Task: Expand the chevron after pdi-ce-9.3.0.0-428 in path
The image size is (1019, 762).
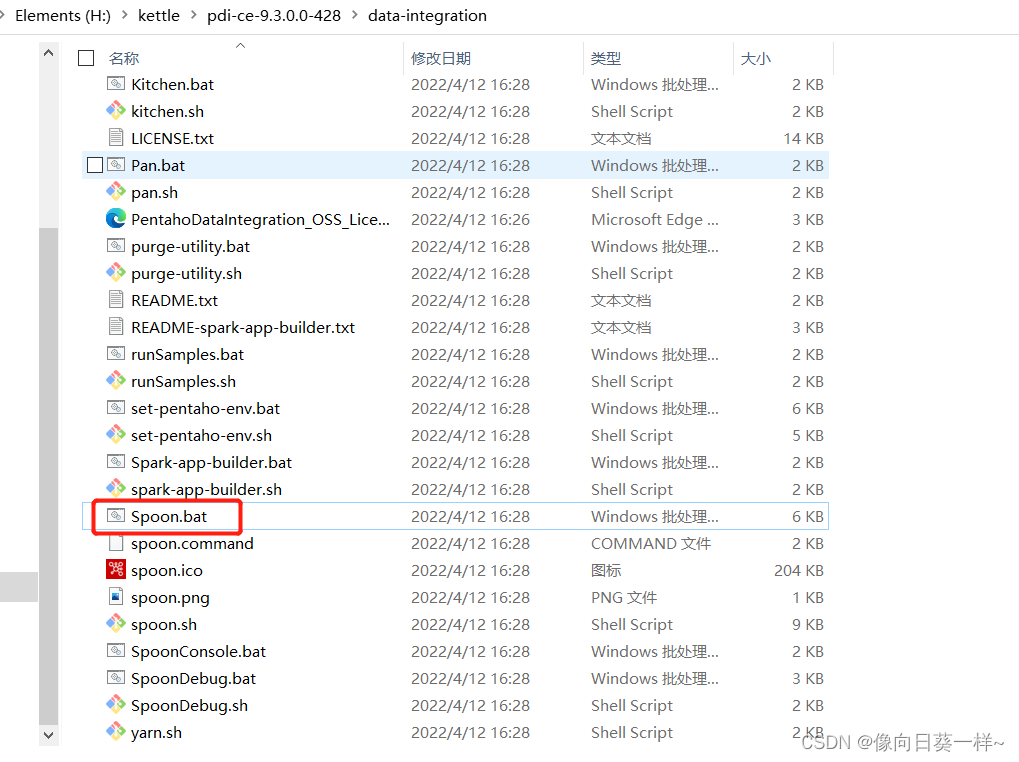Action: pos(355,15)
